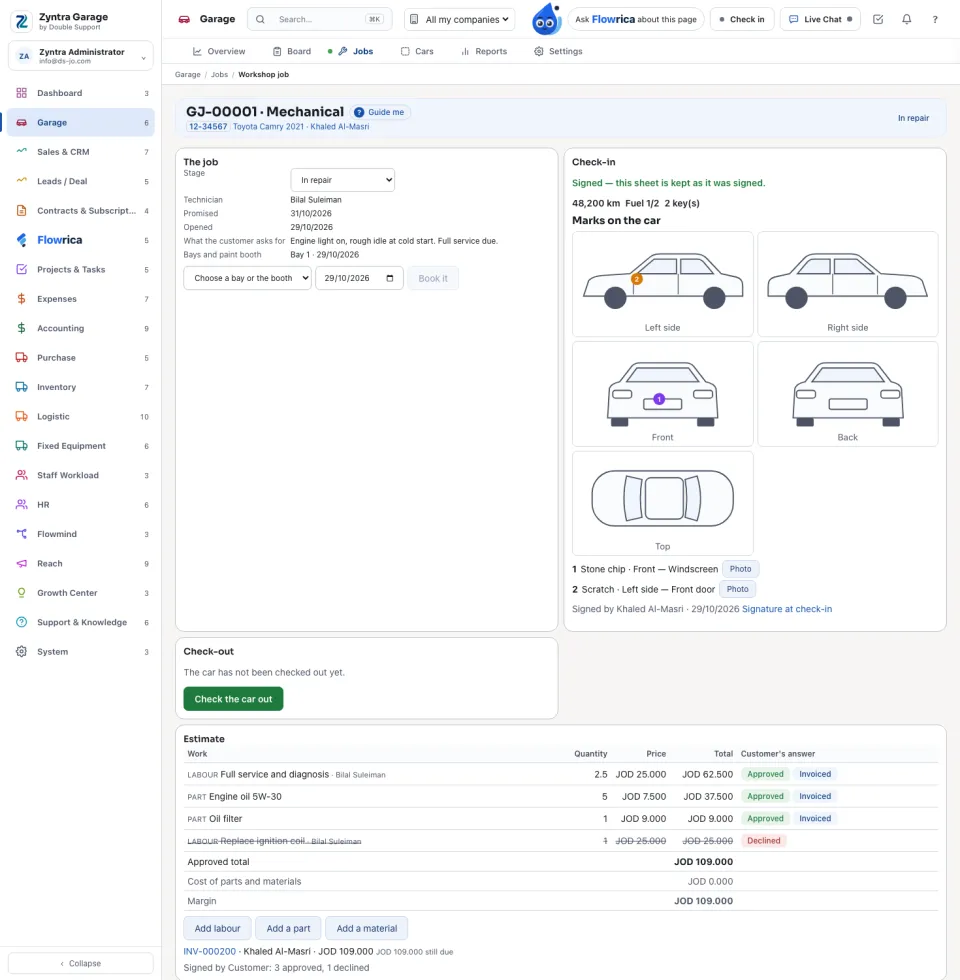Click the Growth Center lightbulb icon

tap(21, 592)
